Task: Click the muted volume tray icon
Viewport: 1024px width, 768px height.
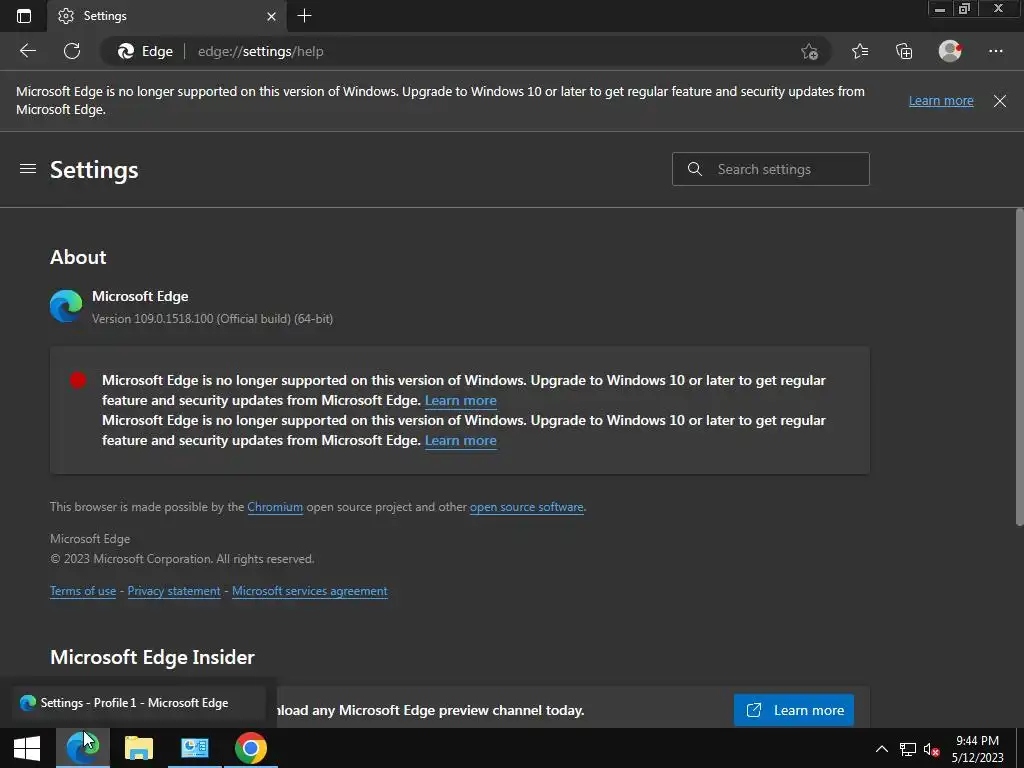Action: pyautogui.click(x=931, y=750)
